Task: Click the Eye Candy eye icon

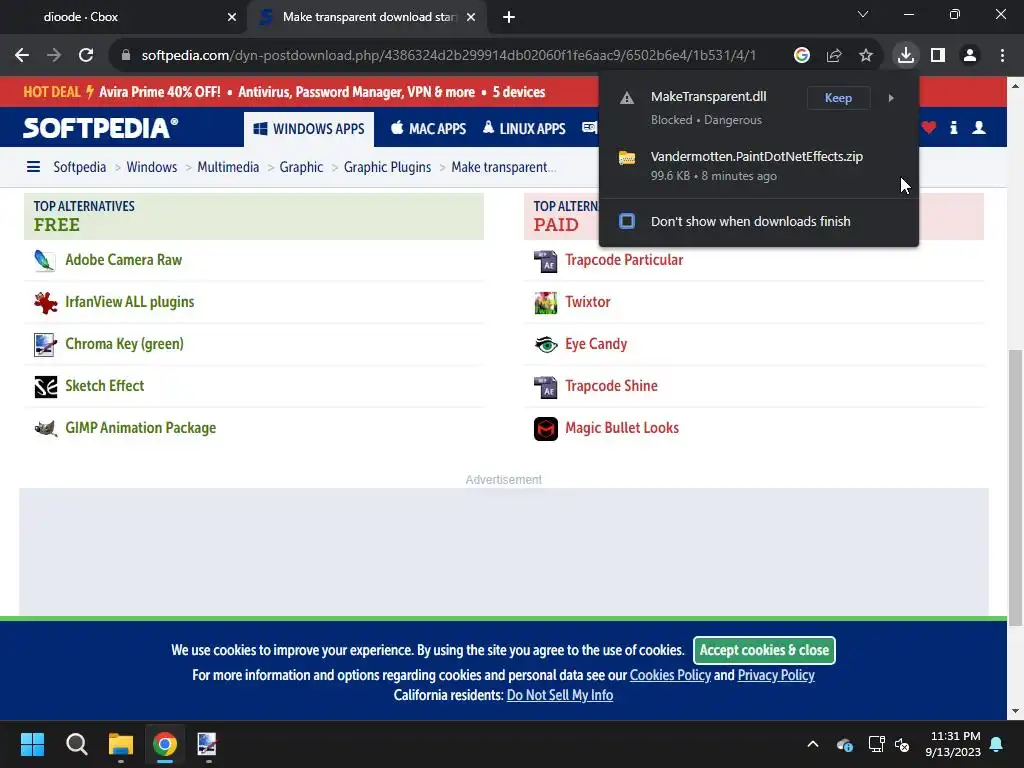Action: 546,344
